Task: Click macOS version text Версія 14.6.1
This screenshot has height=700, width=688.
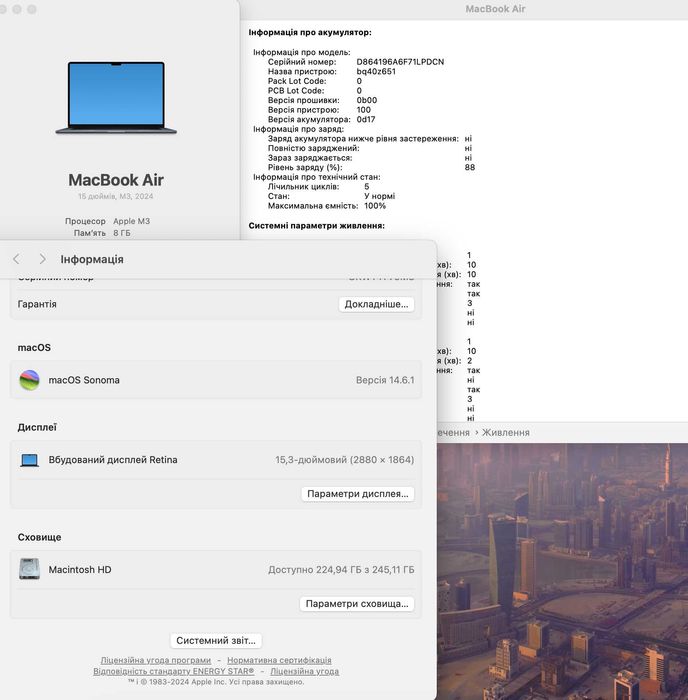Action: (x=385, y=380)
